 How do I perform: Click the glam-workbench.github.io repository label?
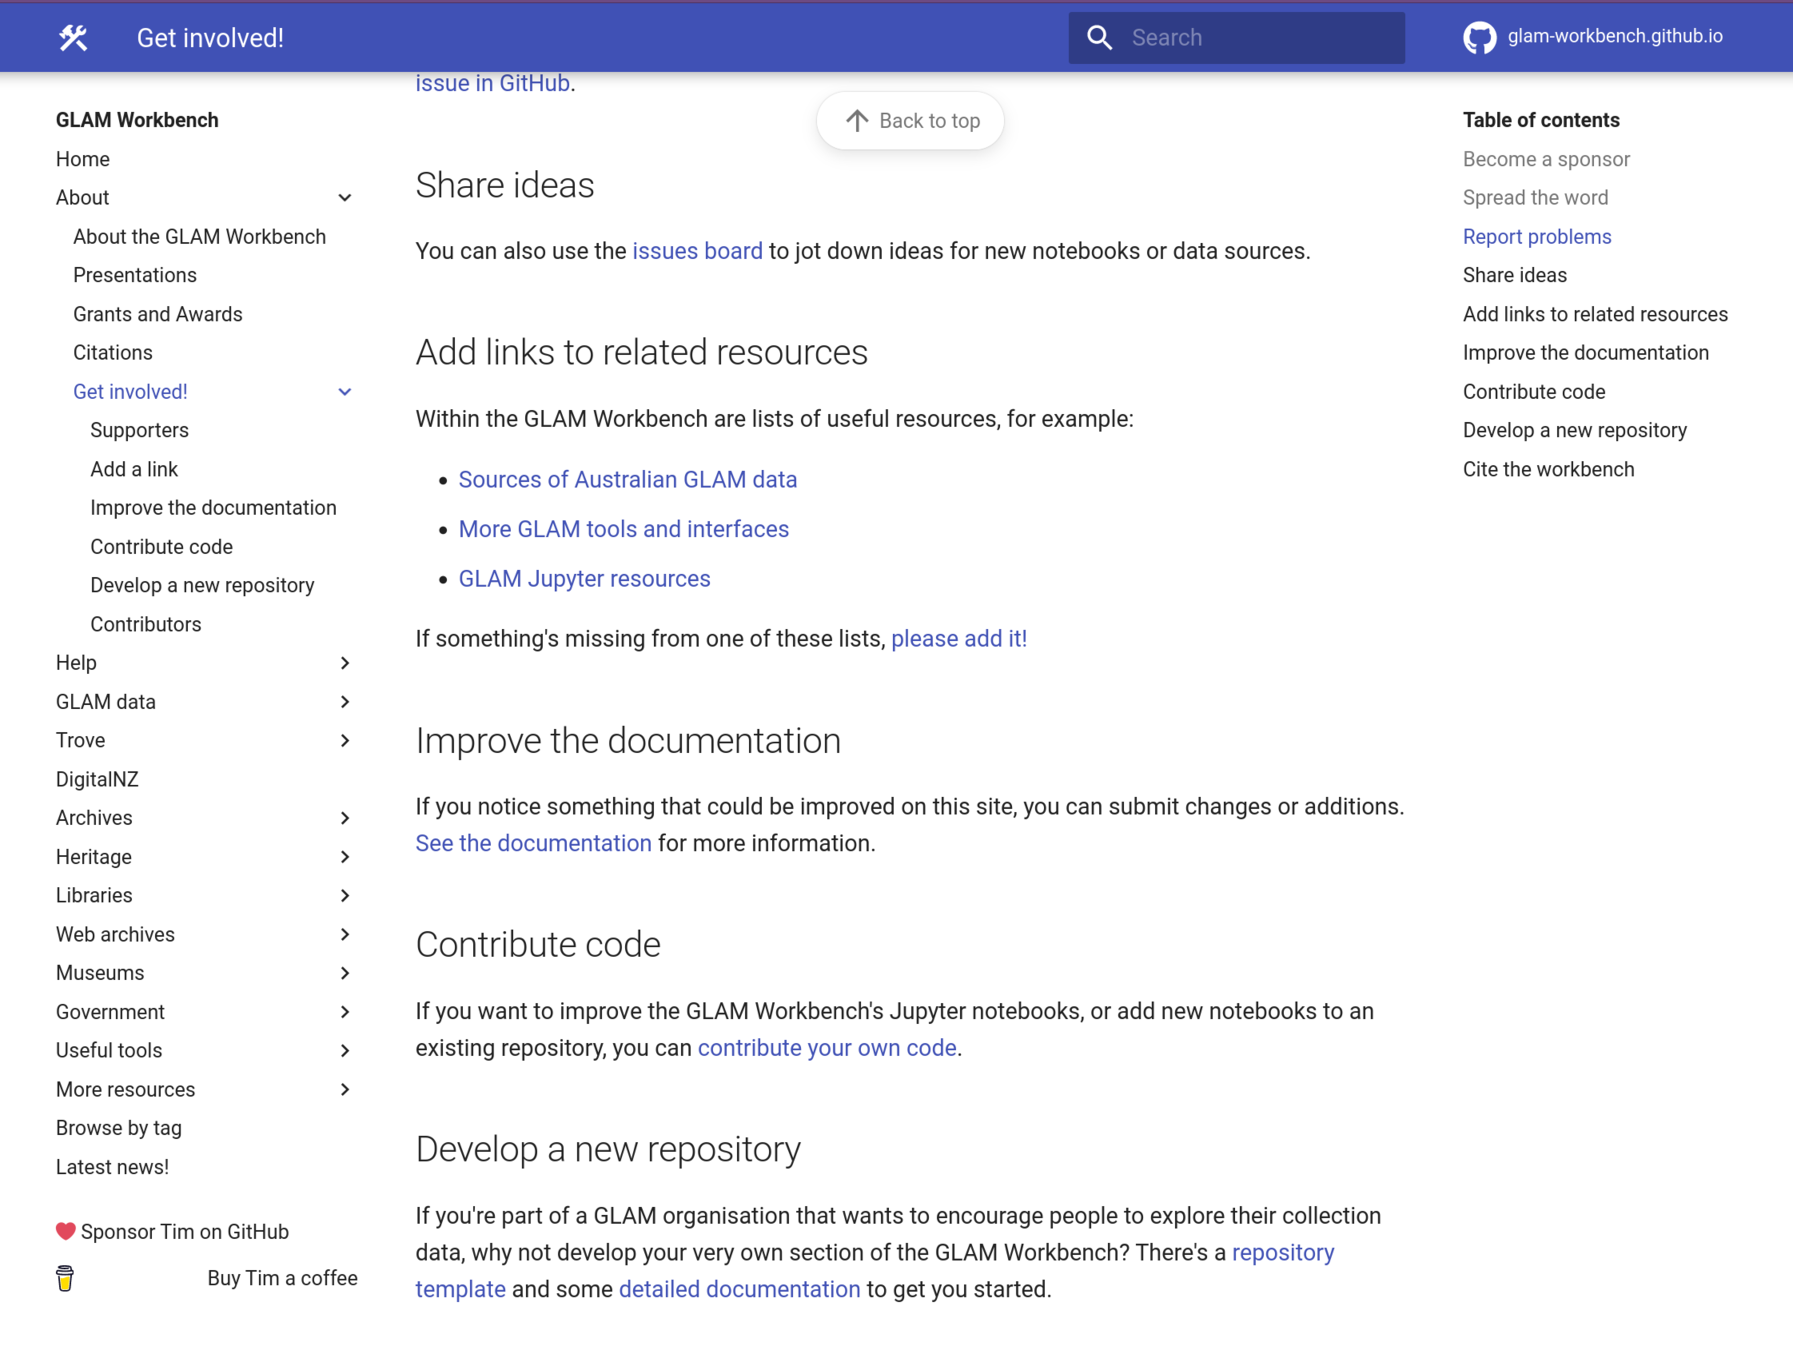click(1614, 36)
